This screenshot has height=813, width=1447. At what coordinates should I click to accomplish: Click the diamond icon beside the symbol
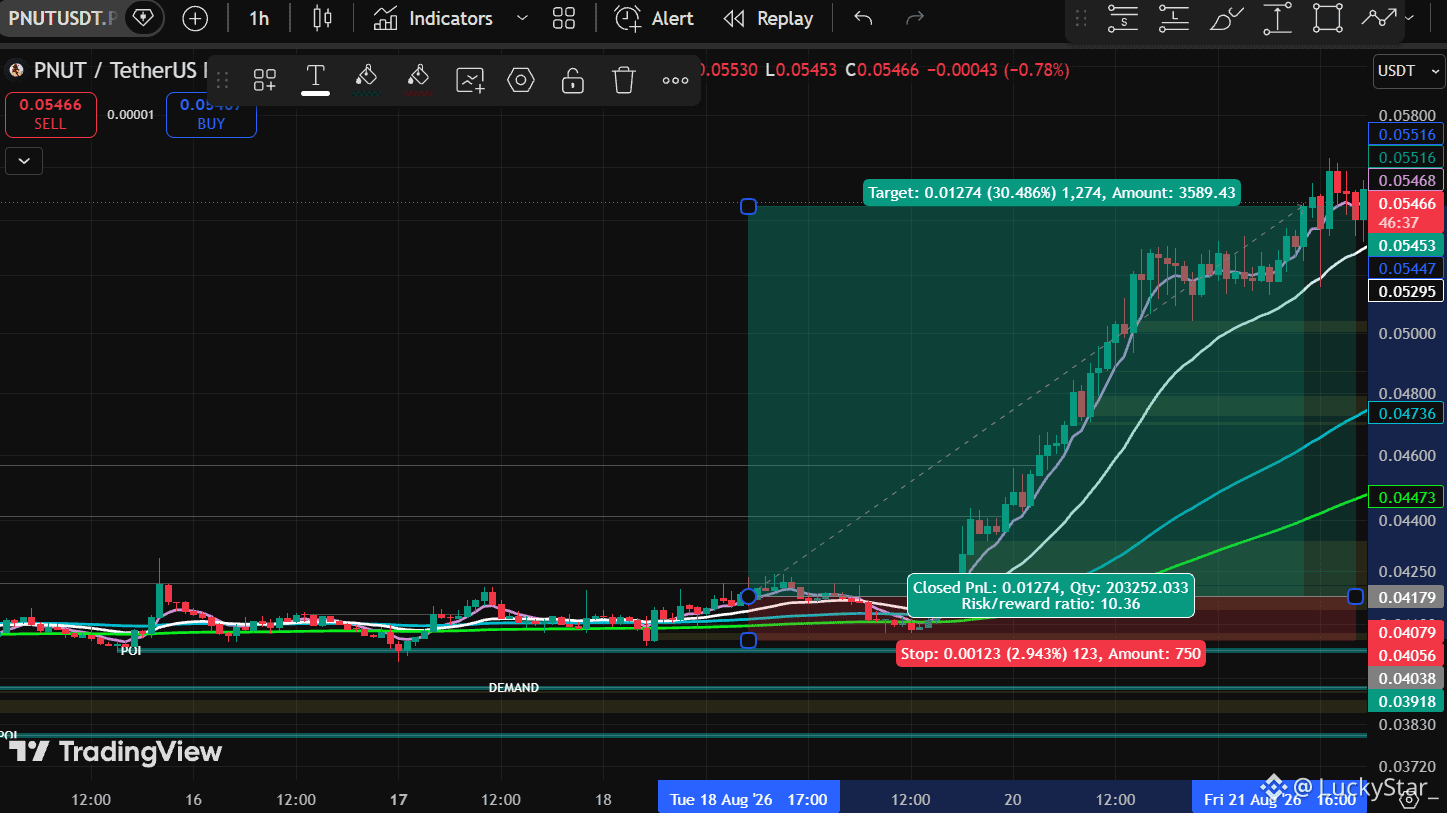tap(144, 18)
